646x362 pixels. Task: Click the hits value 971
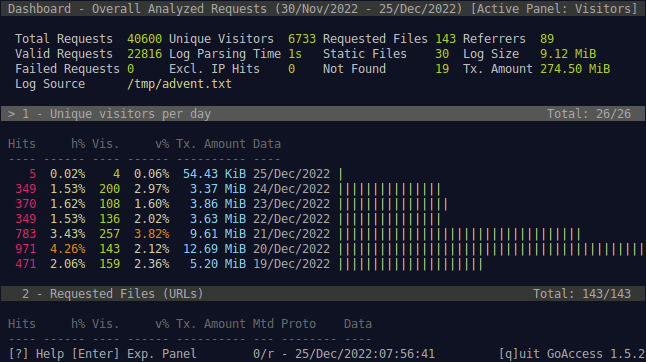point(26,249)
